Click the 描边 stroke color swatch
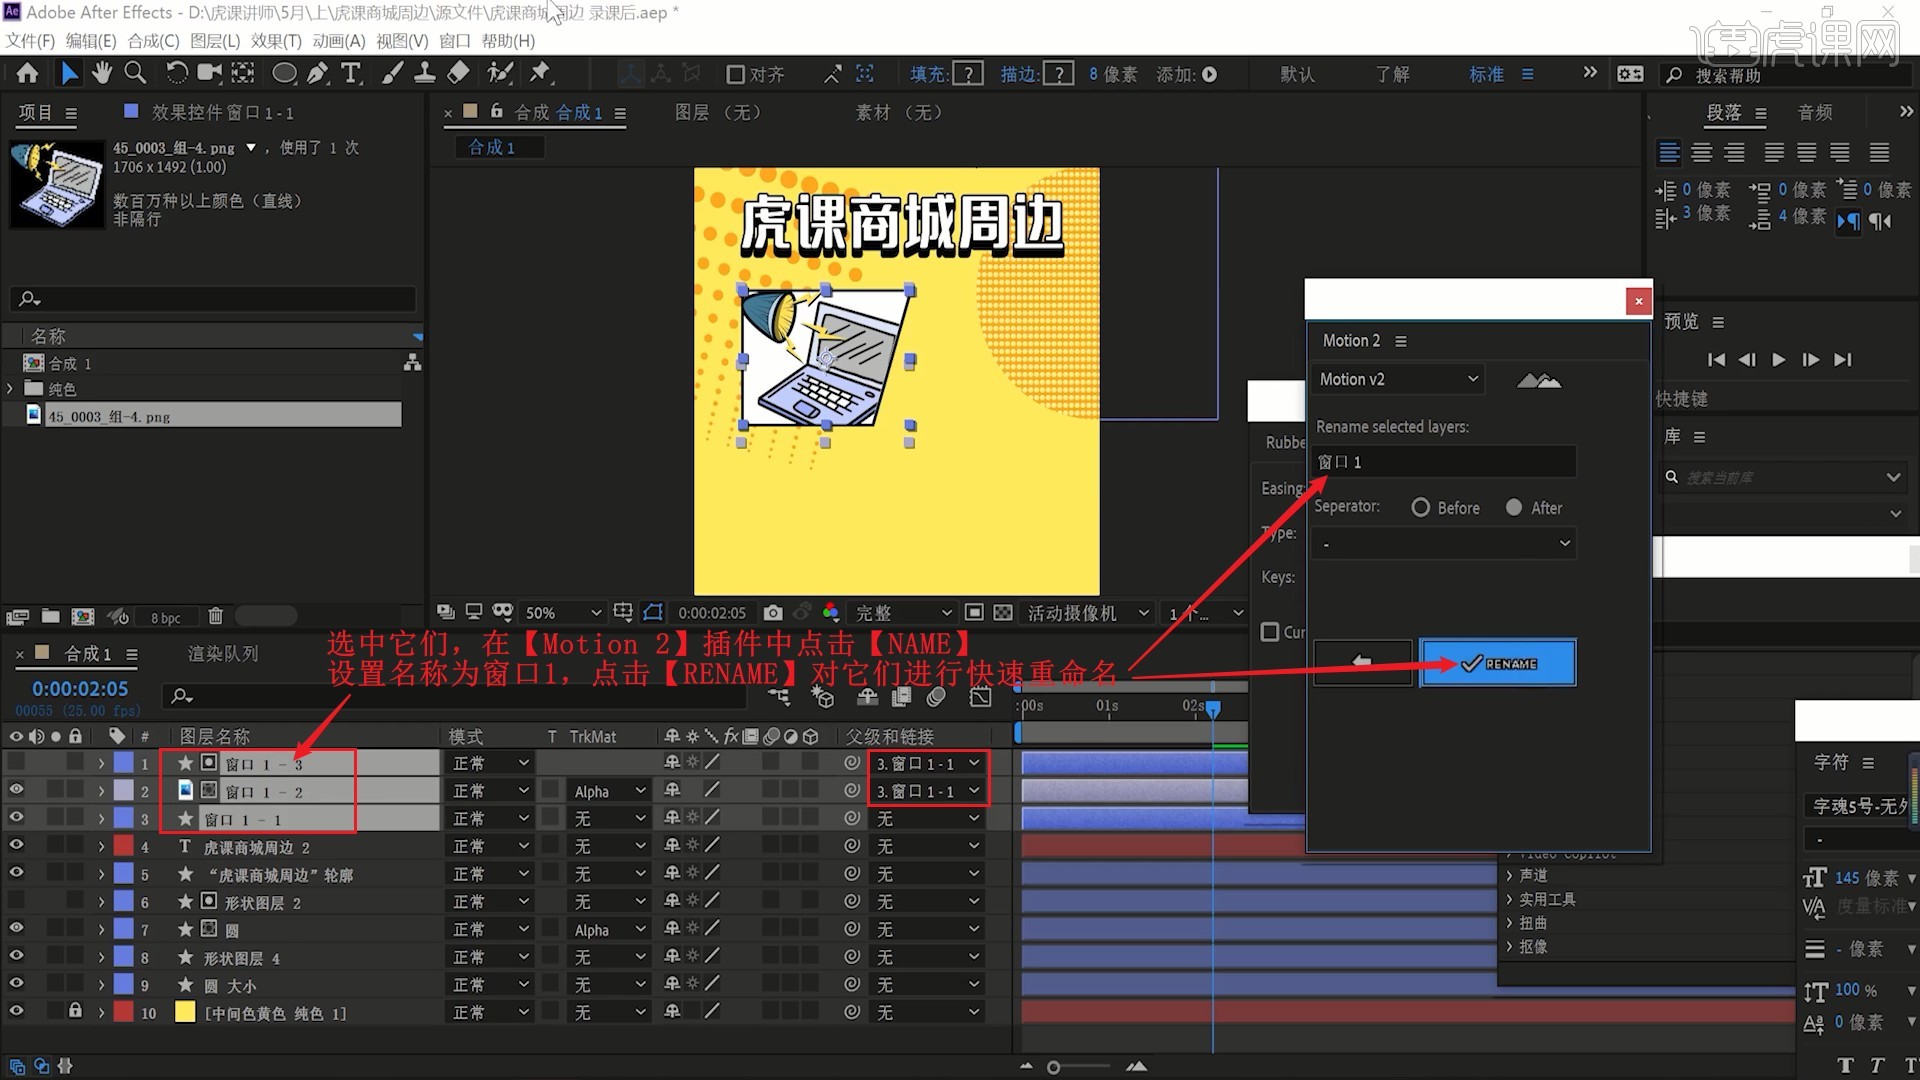 click(1059, 74)
